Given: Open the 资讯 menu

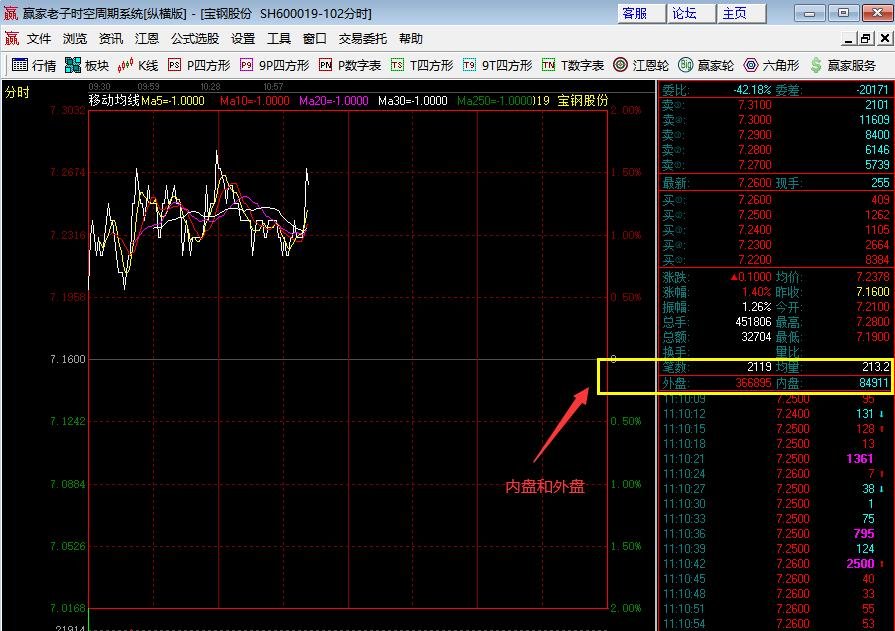Looking at the screenshot, I should (111, 38).
